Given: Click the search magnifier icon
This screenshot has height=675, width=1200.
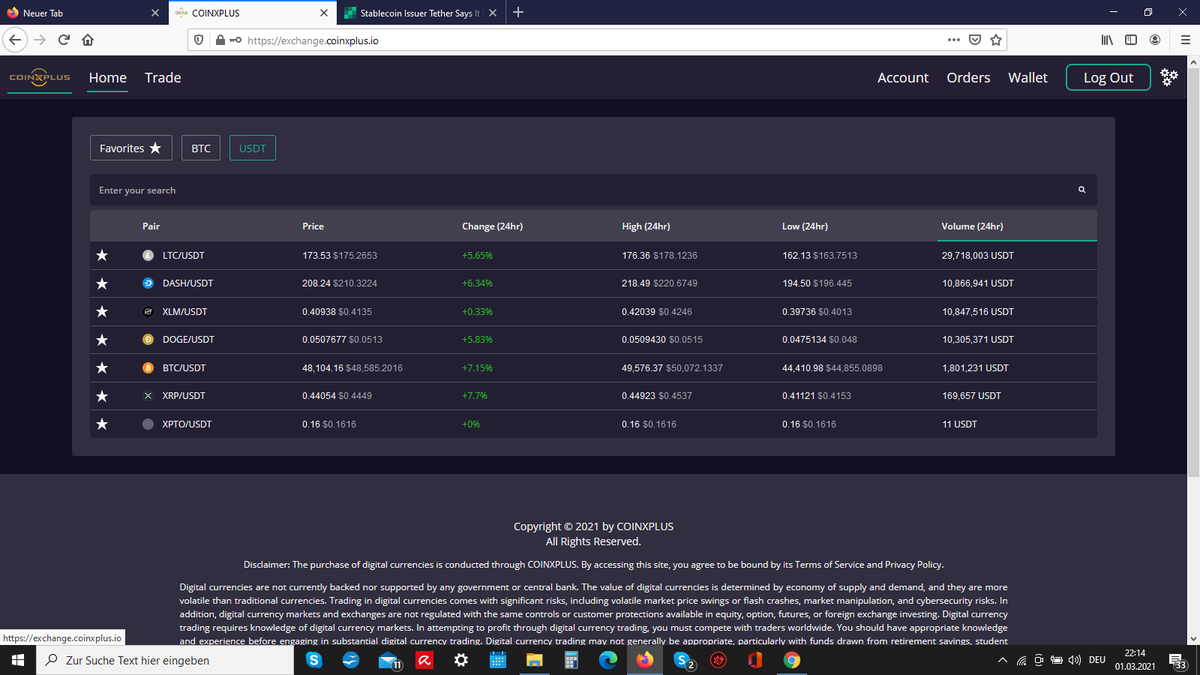Looking at the screenshot, I should pos(1082,190).
